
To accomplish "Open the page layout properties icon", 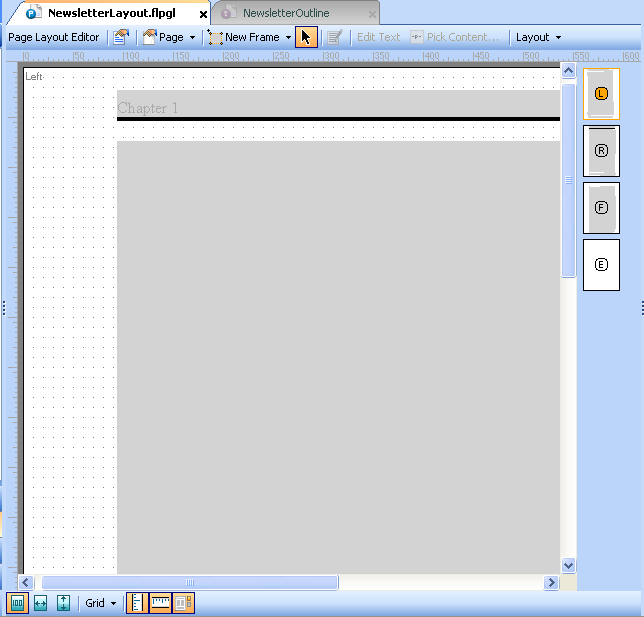I will click(121, 37).
